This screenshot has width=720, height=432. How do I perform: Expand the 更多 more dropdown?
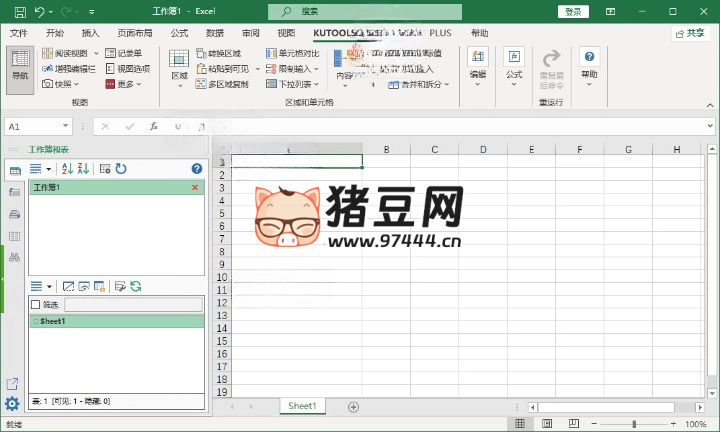point(139,84)
